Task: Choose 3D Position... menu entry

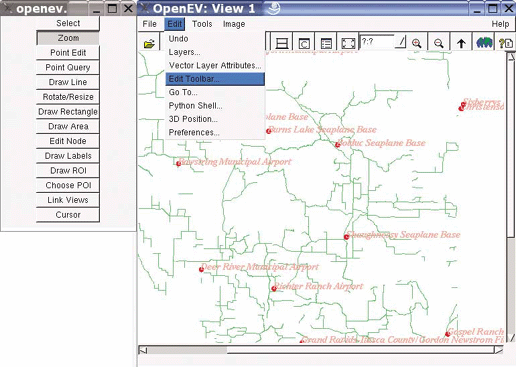Action: (215, 119)
